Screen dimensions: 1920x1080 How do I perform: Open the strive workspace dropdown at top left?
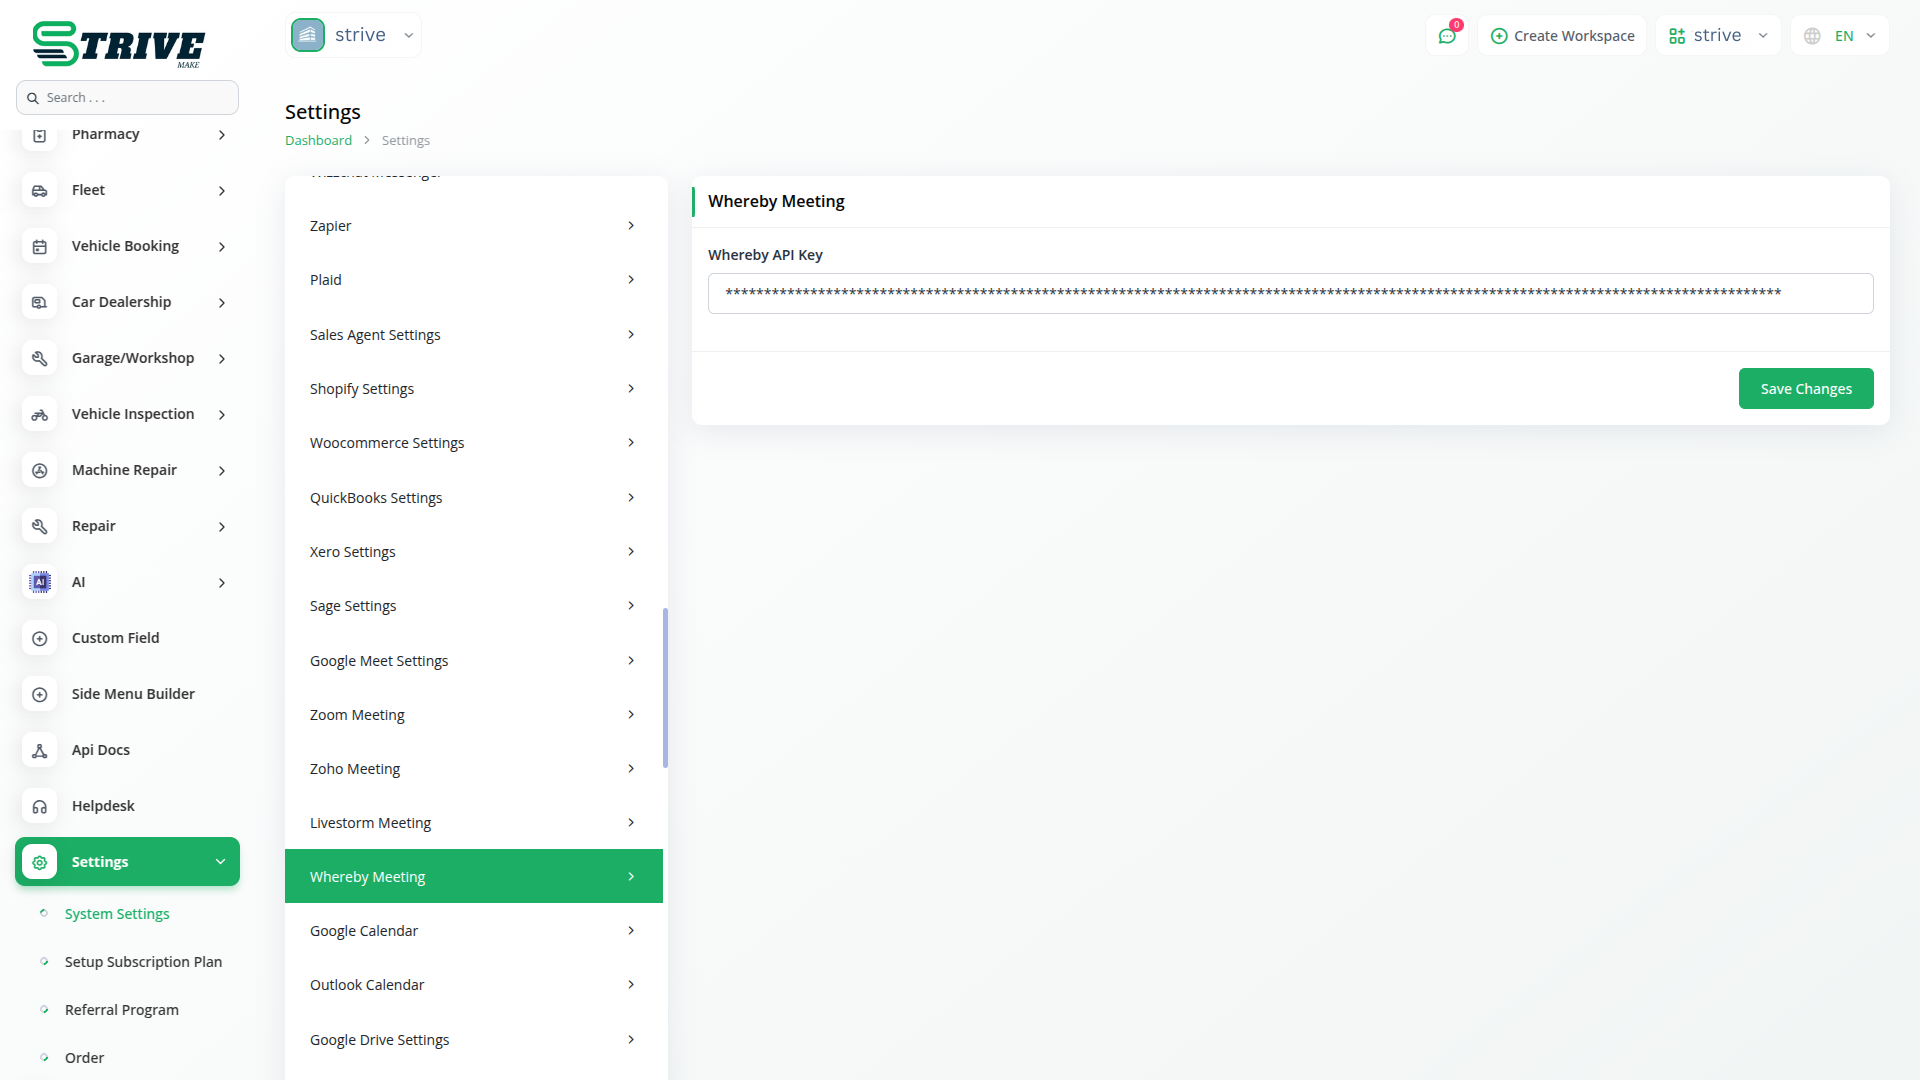pyautogui.click(x=353, y=35)
